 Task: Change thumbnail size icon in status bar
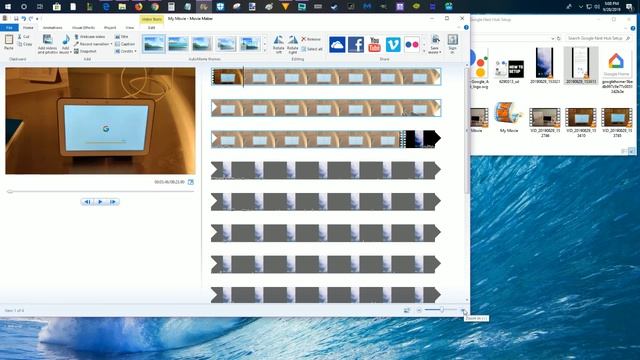click(407, 310)
